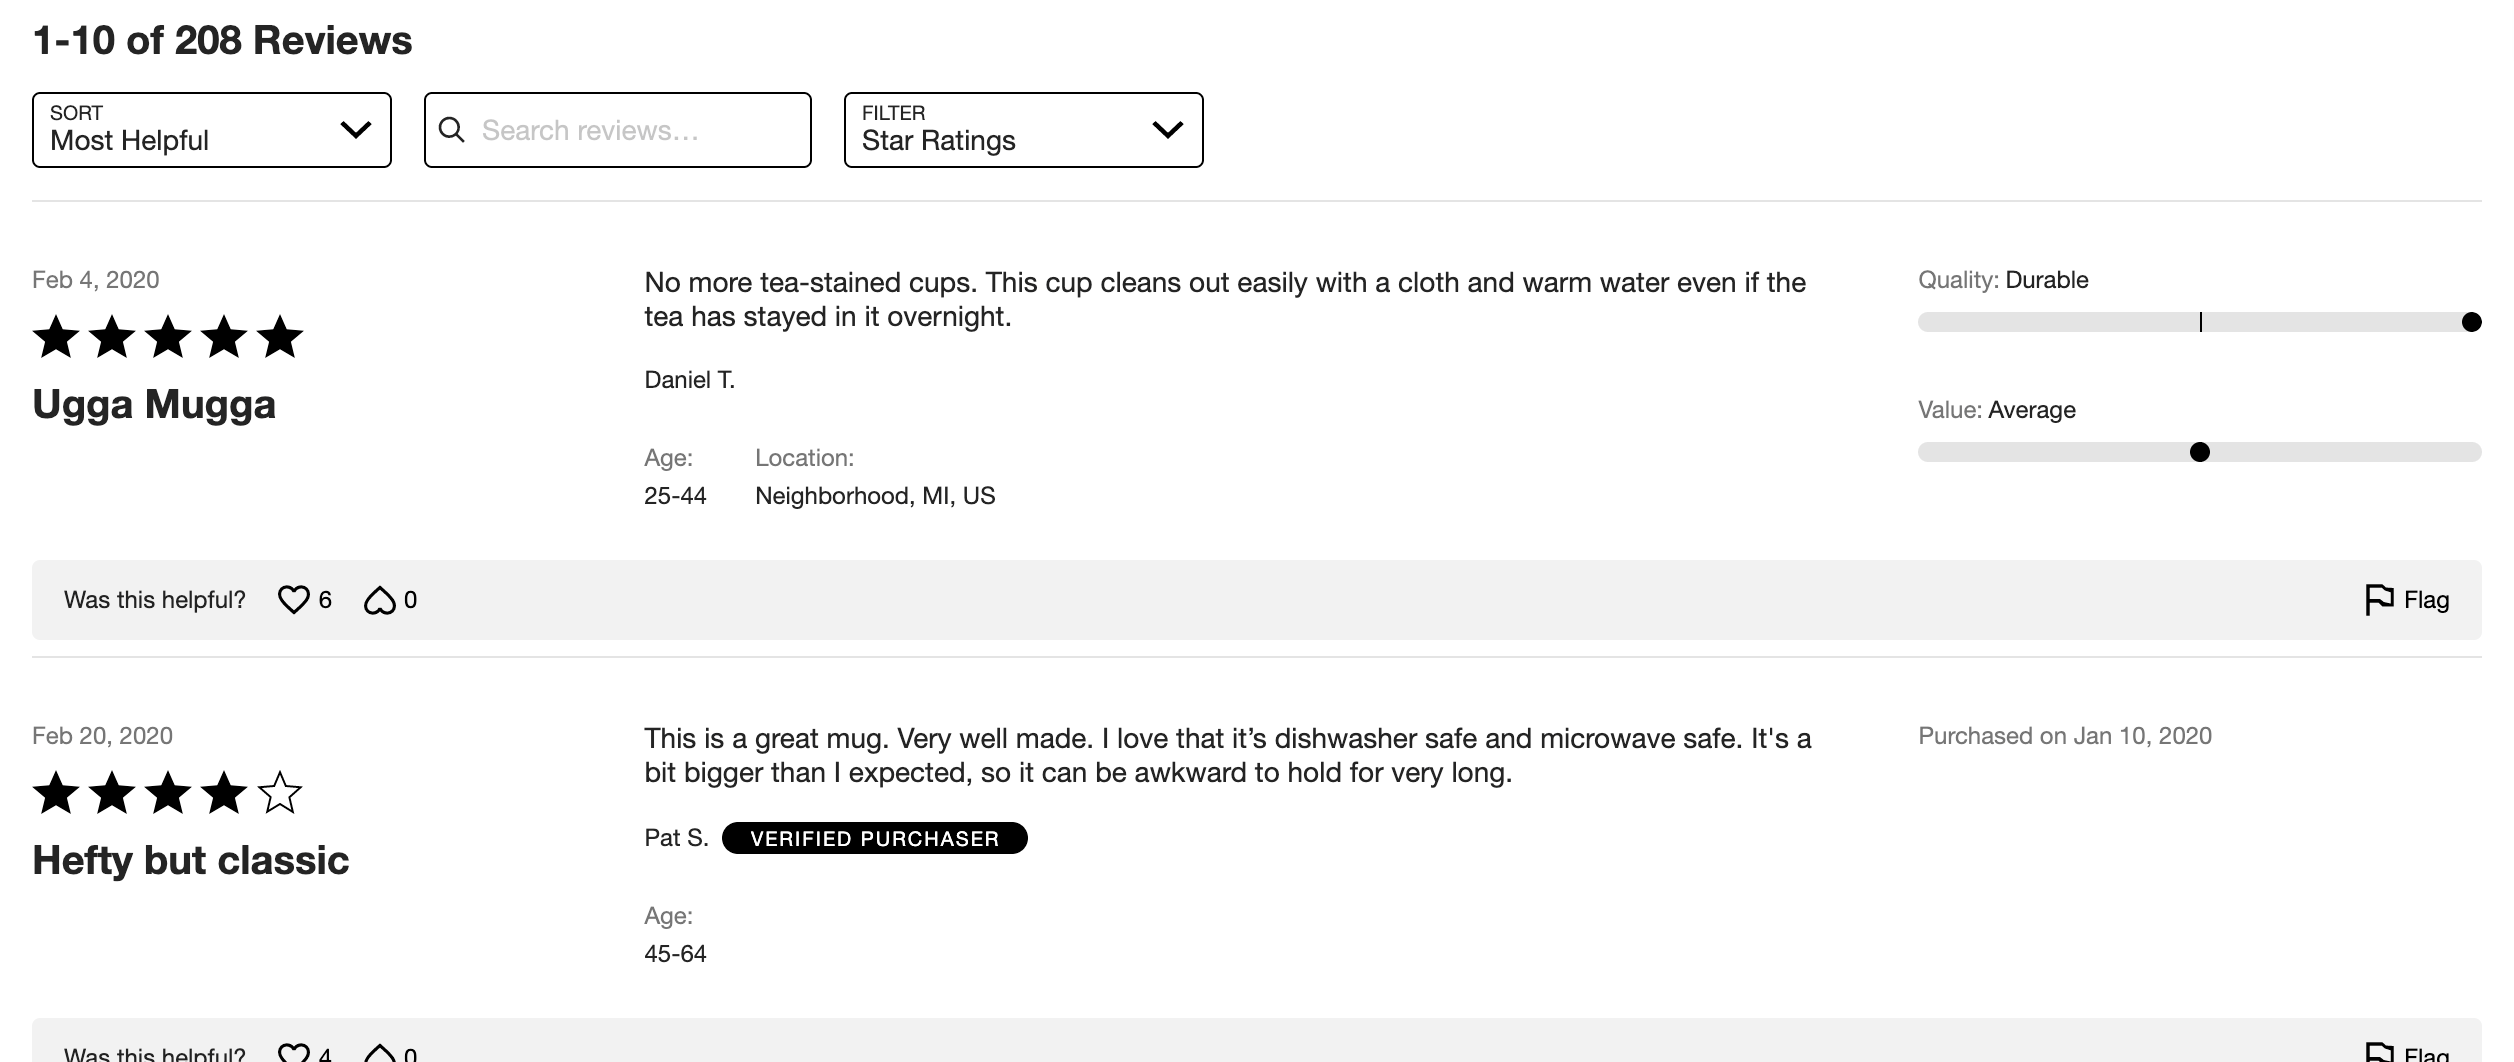The width and height of the screenshot is (2514, 1062).
Task: Click heart icon on Hefty but classic review
Action: 293,1052
